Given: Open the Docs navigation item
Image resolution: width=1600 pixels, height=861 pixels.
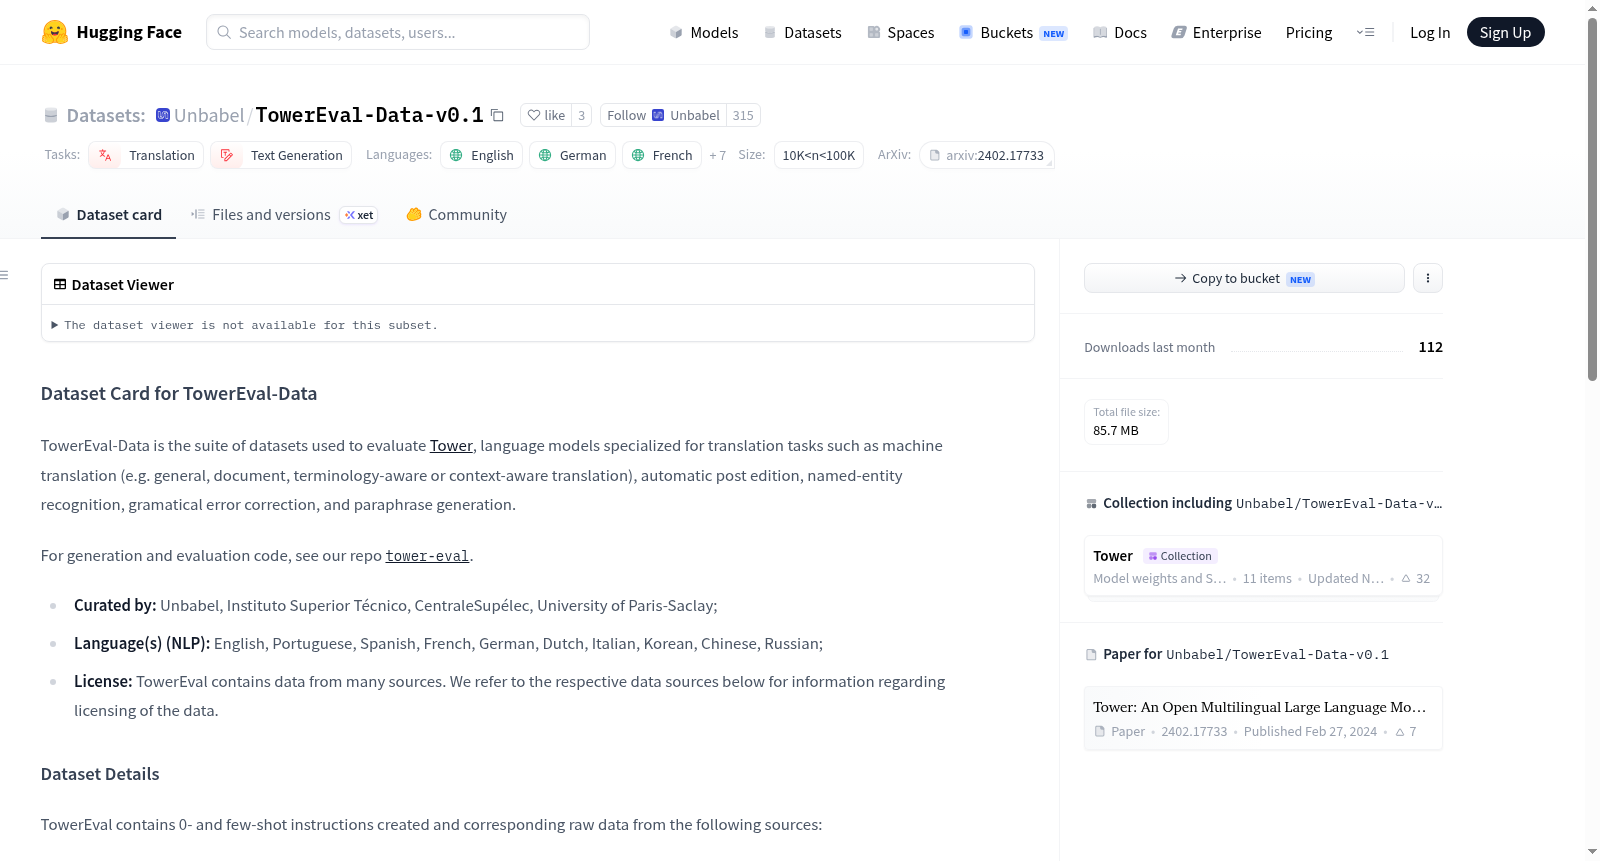Looking at the screenshot, I should 1120,32.
